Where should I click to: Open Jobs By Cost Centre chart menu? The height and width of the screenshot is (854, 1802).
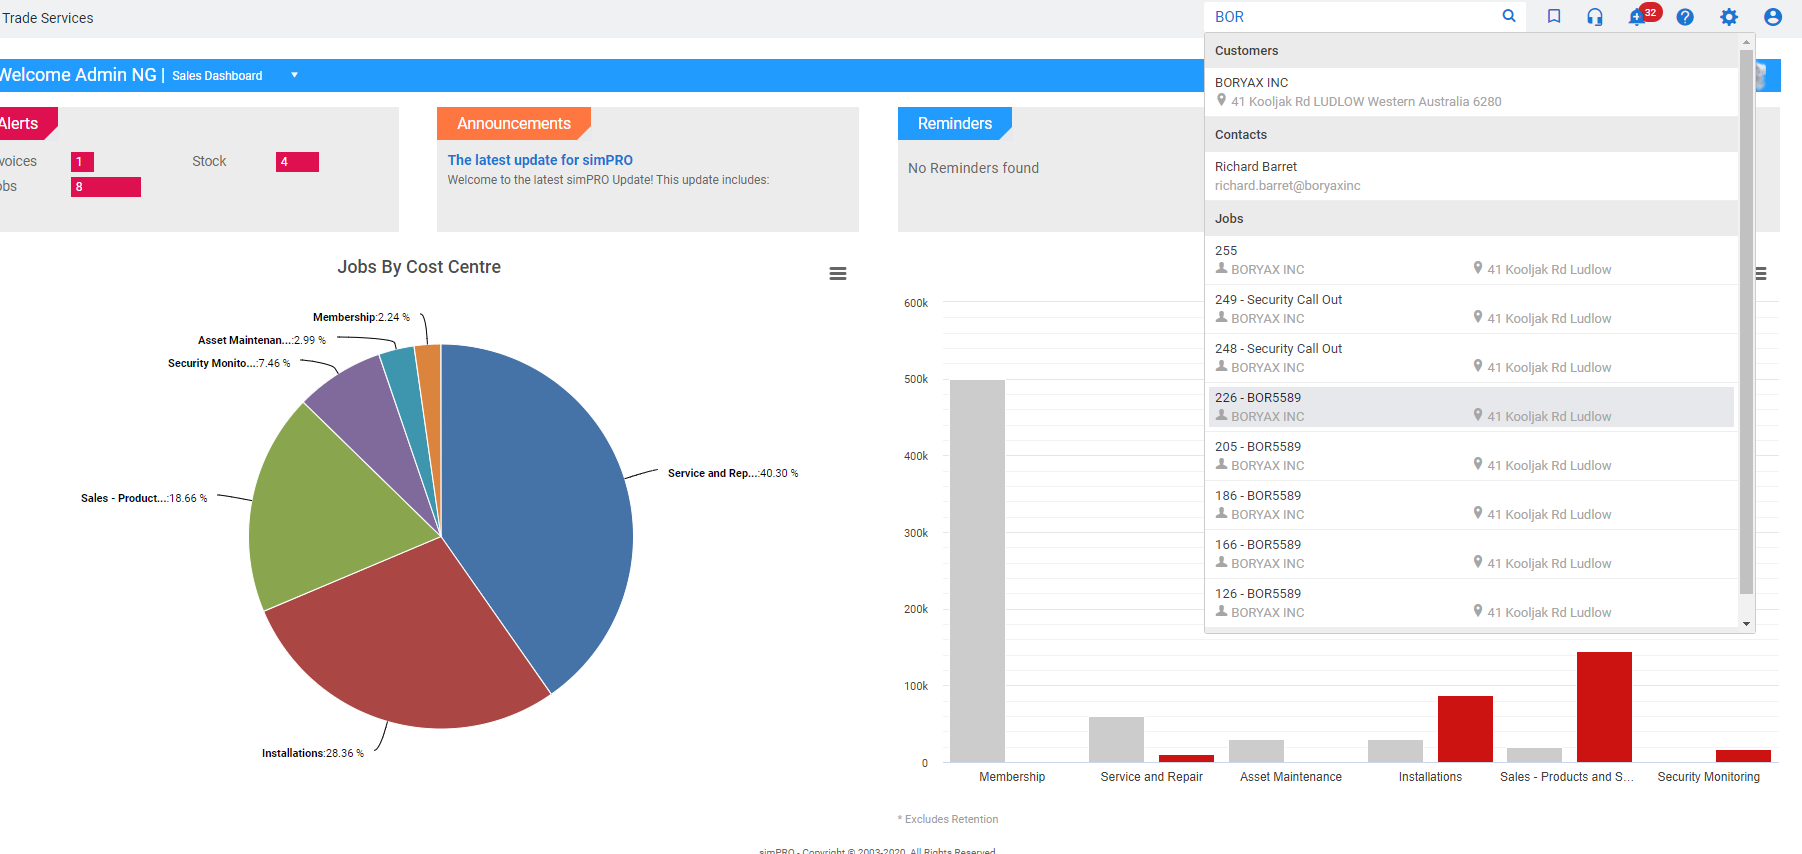click(838, 273)
